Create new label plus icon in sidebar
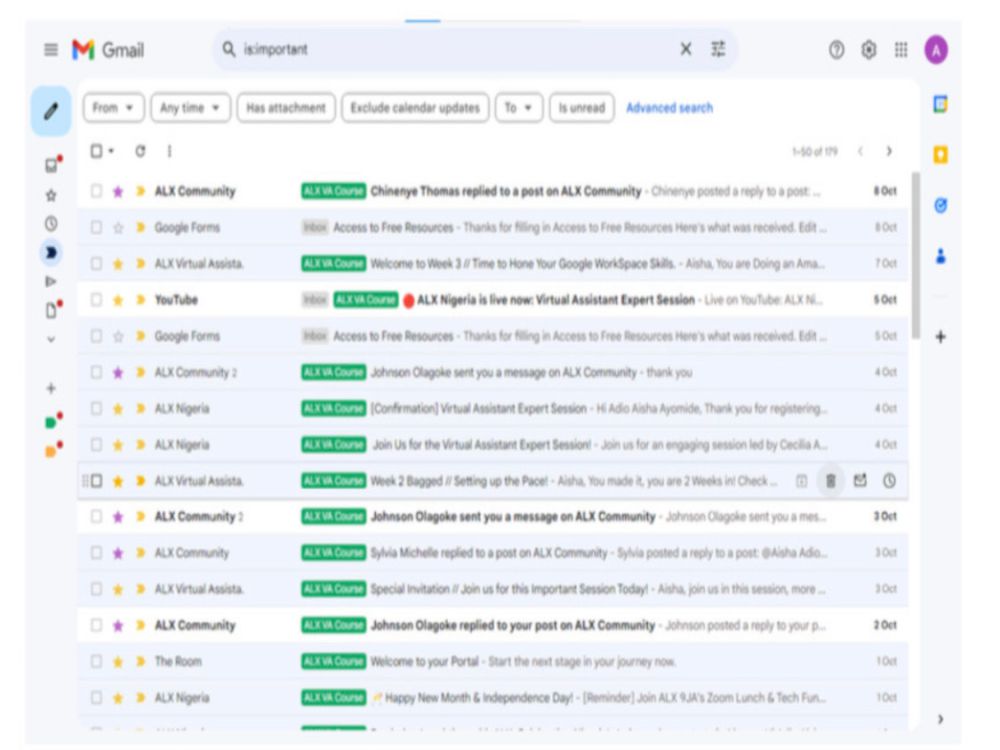The width and height of the screenshot is (1000, 750). 51,388
